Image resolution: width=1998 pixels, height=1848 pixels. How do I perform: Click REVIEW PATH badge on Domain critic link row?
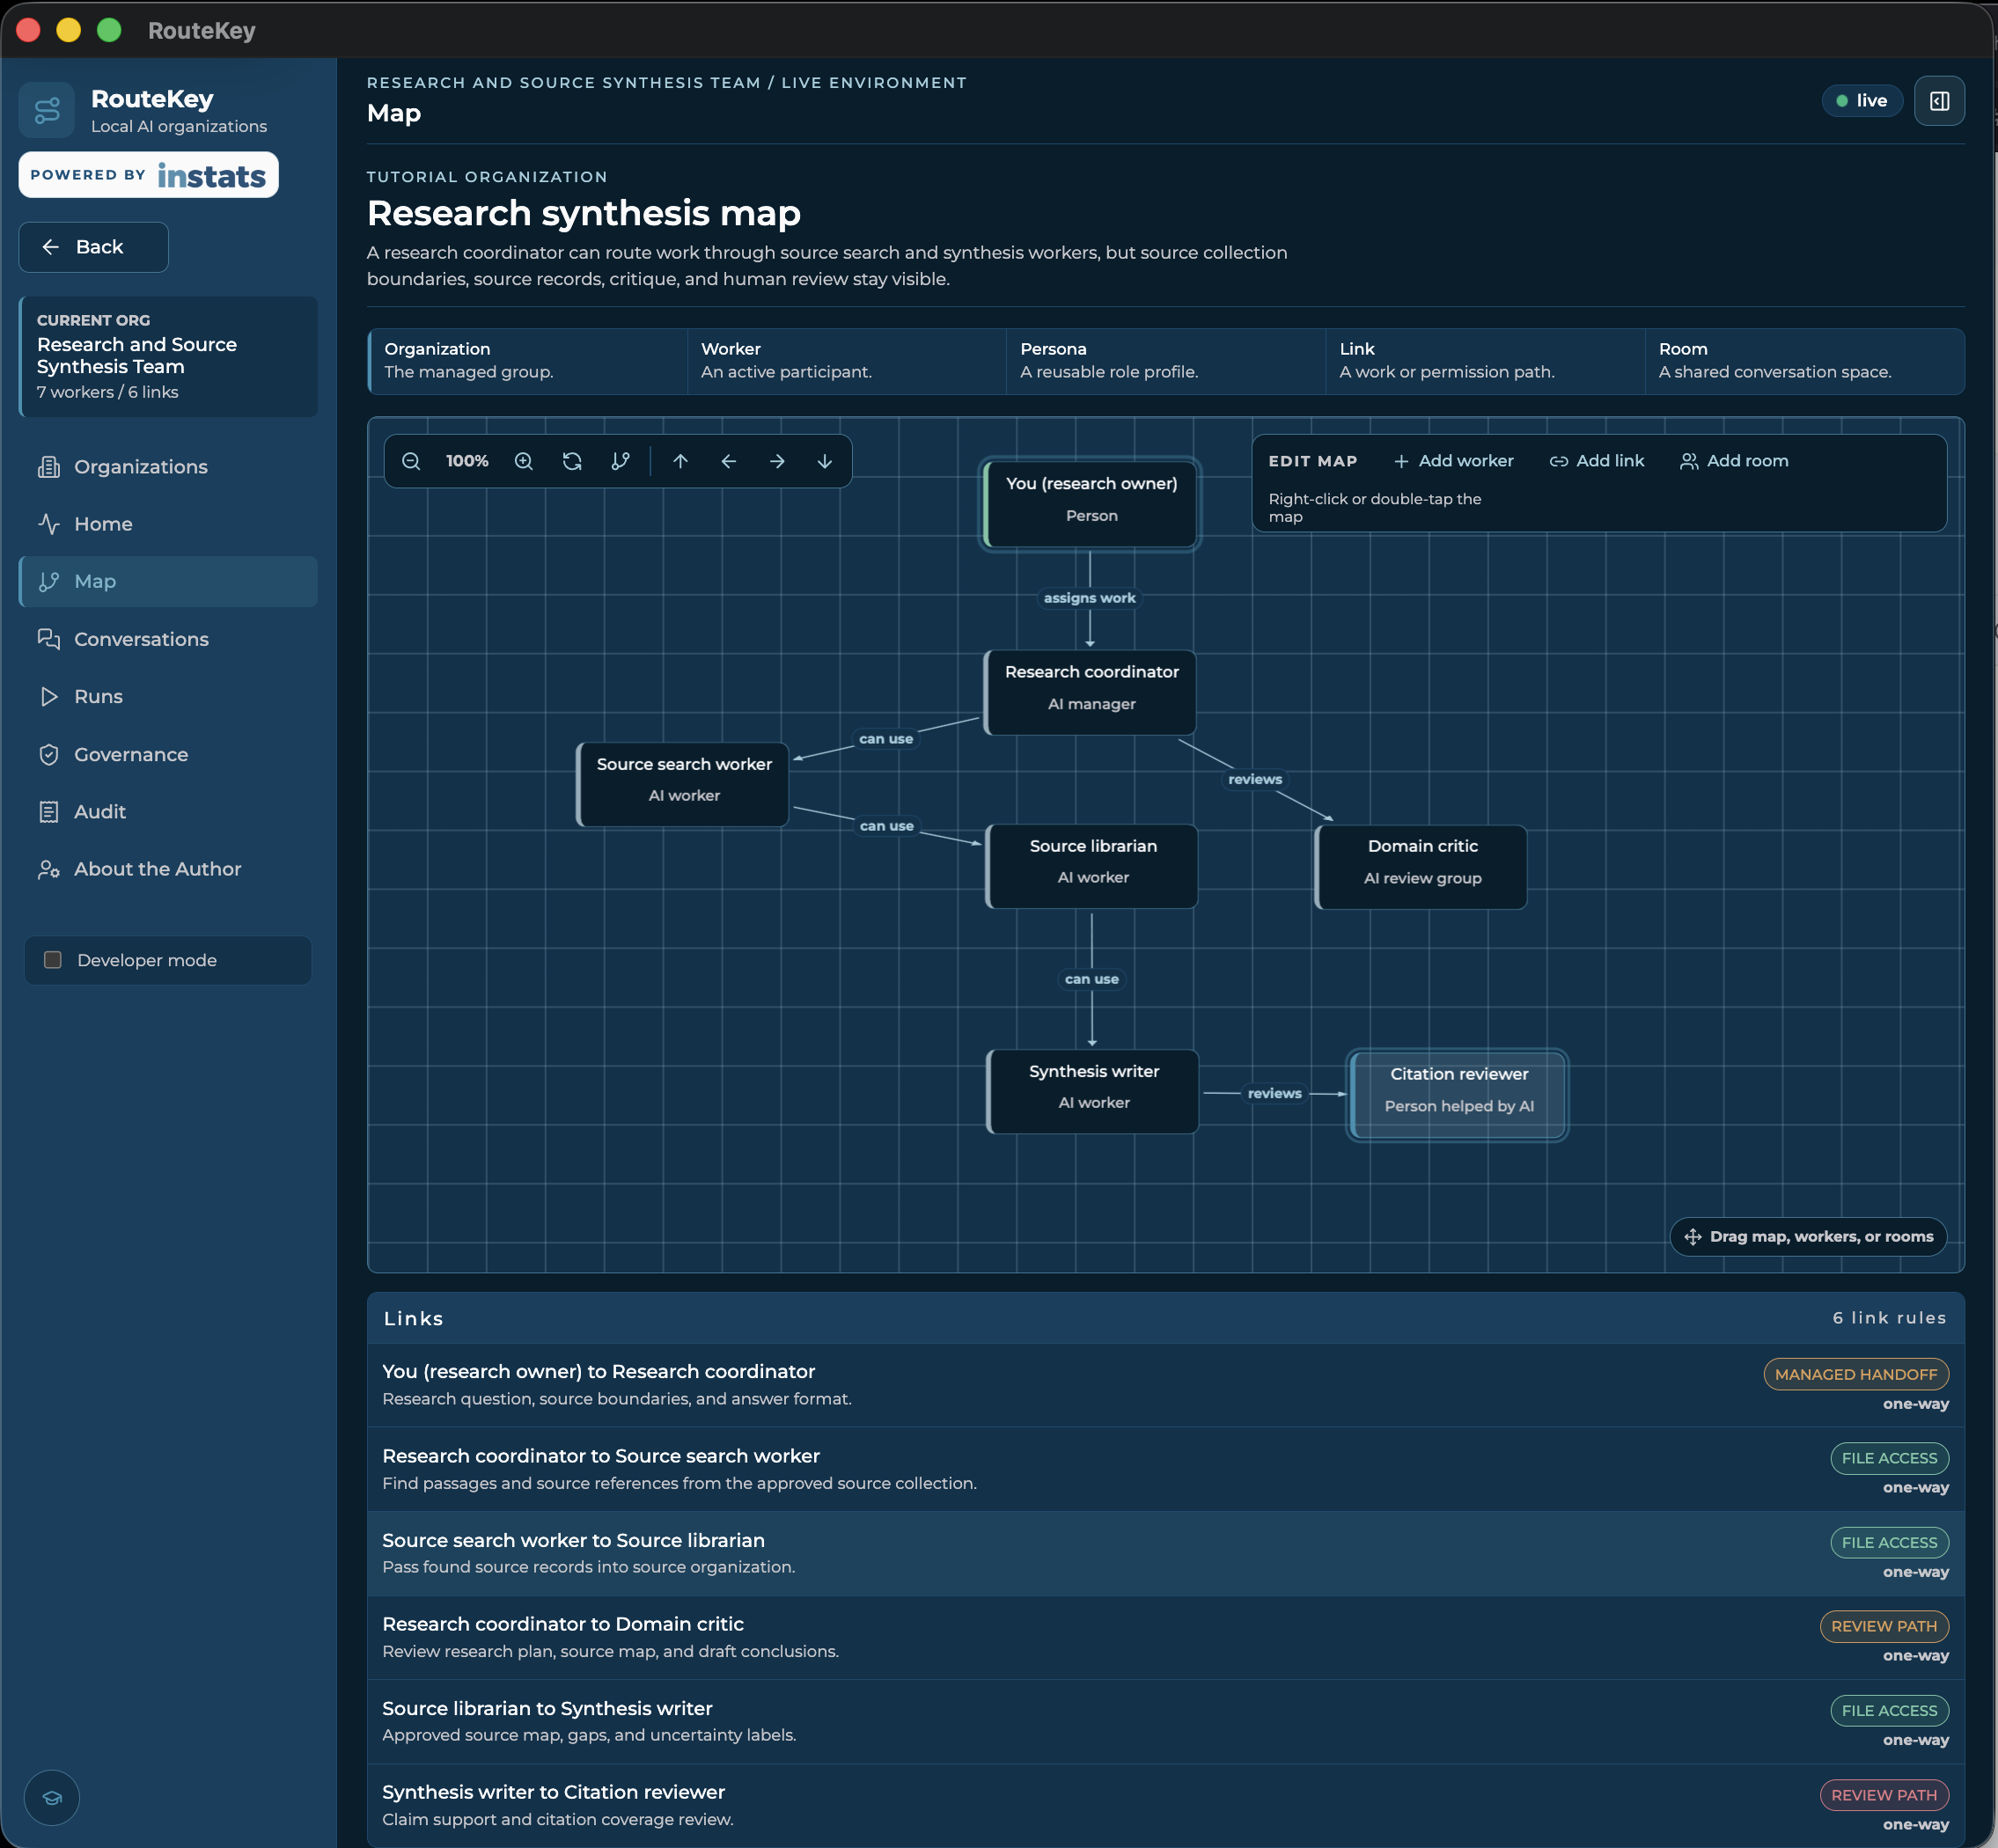coord(1884,1626)
